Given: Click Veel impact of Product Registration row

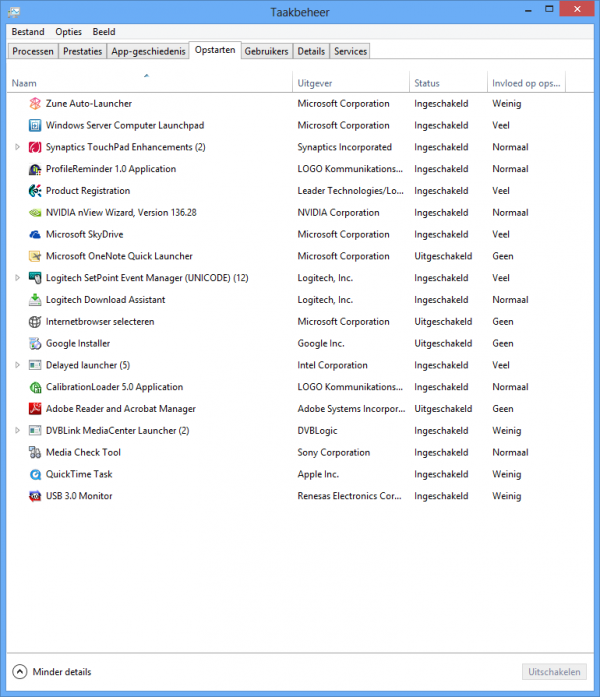Looking at the screenshot, I should tap(501, 191).
